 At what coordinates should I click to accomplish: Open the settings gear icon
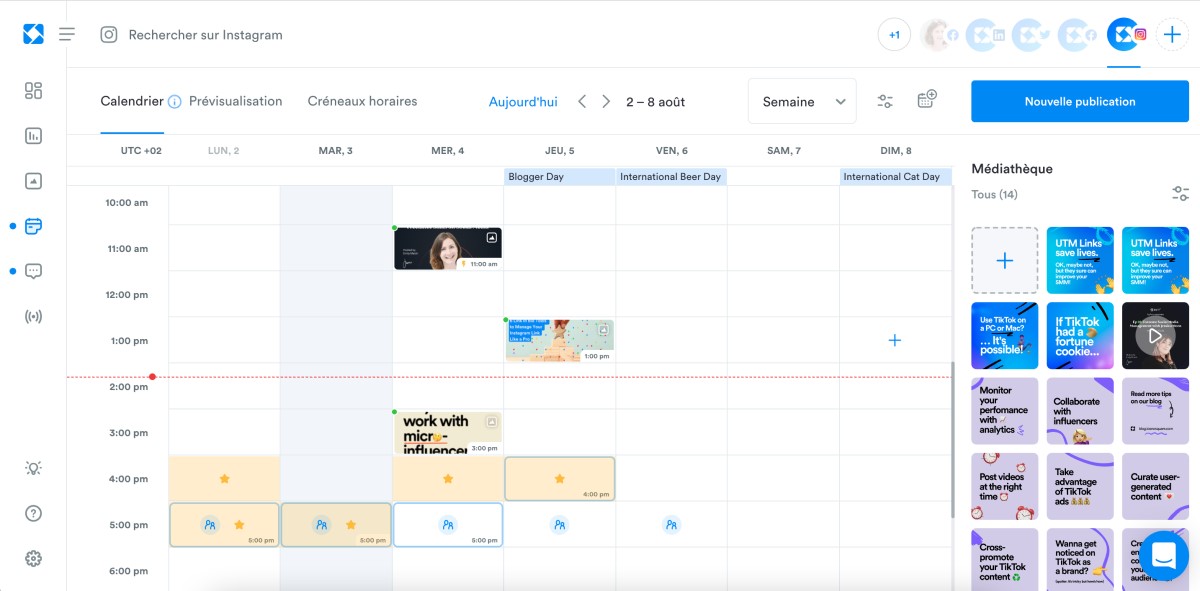33,558
